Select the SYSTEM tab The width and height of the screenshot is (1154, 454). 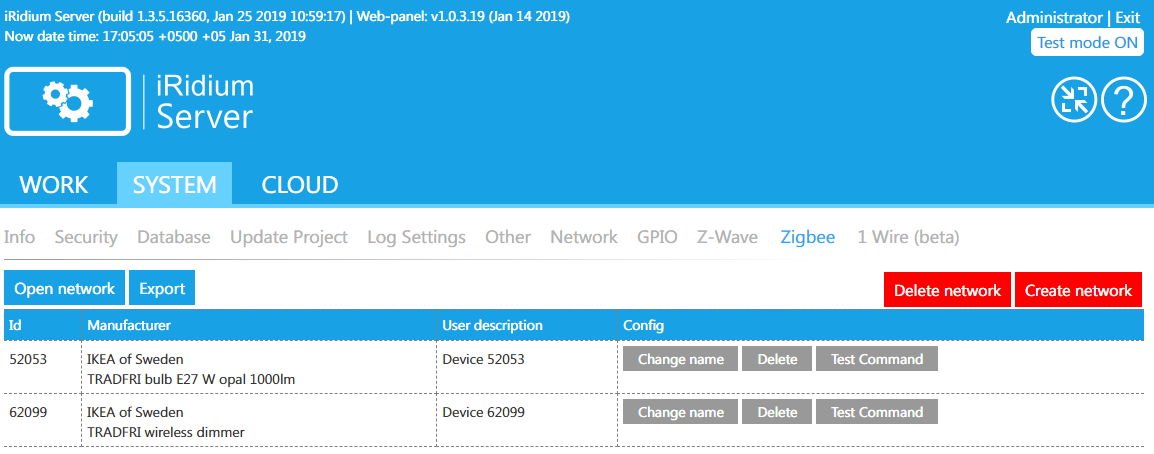click(x=174, y=185)
